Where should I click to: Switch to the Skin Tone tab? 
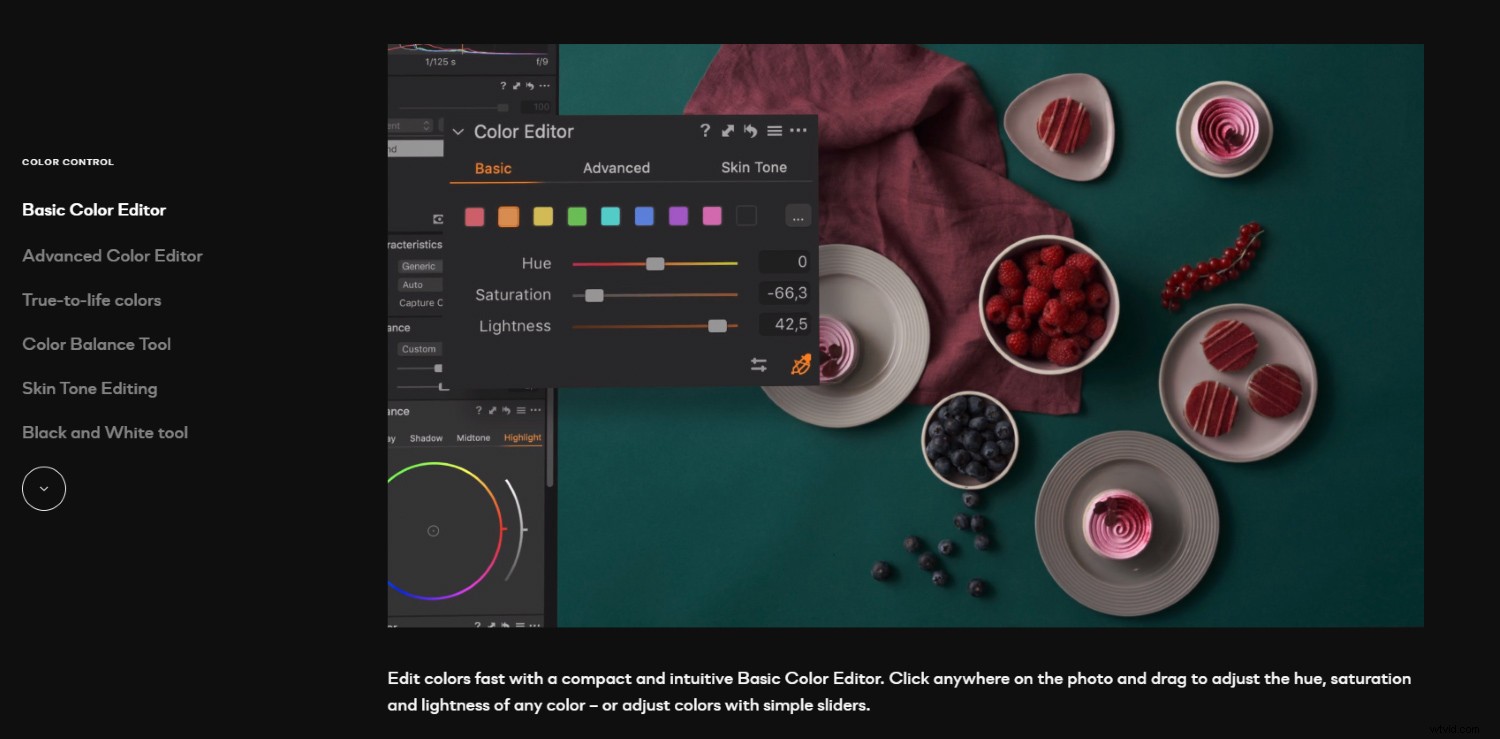coord(752,167)
